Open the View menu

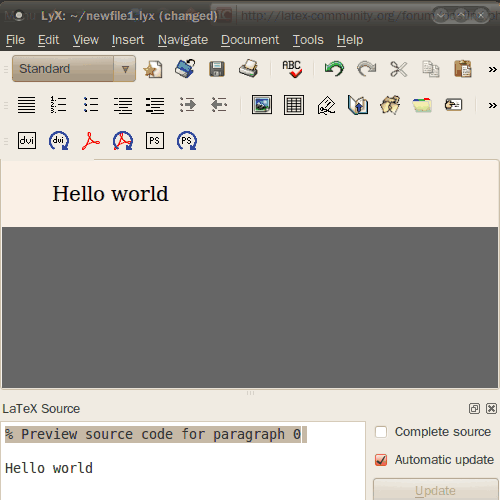(x=86, y=40)
